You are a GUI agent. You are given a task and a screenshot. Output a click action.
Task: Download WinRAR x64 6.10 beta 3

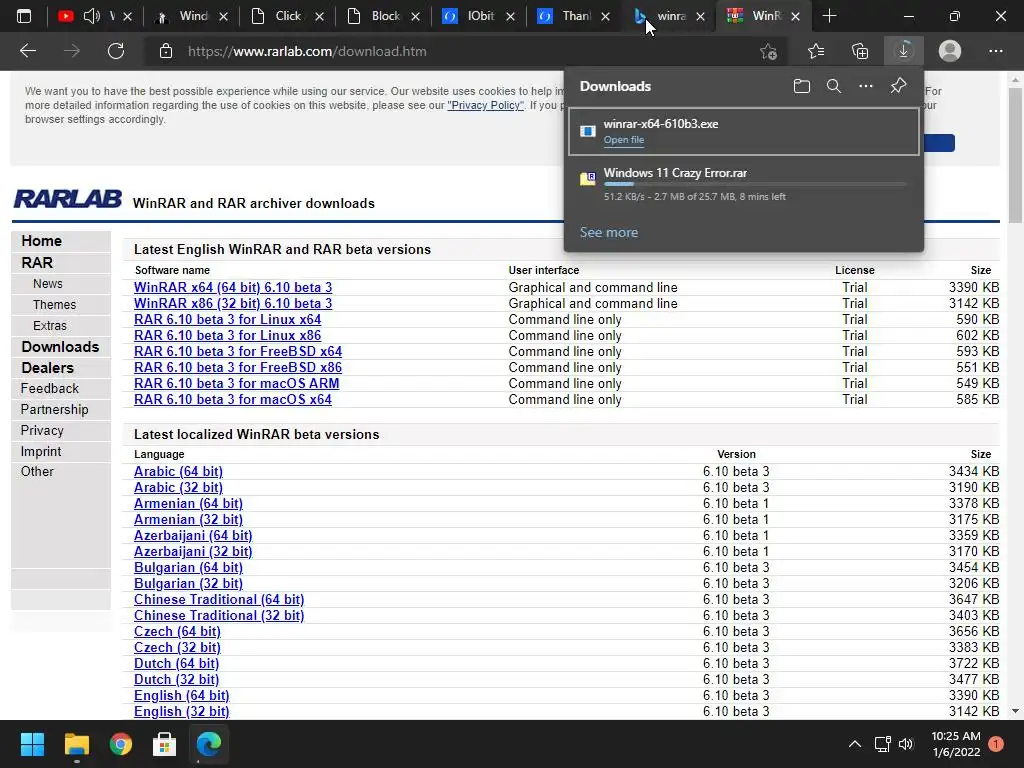tap(233, 287)
